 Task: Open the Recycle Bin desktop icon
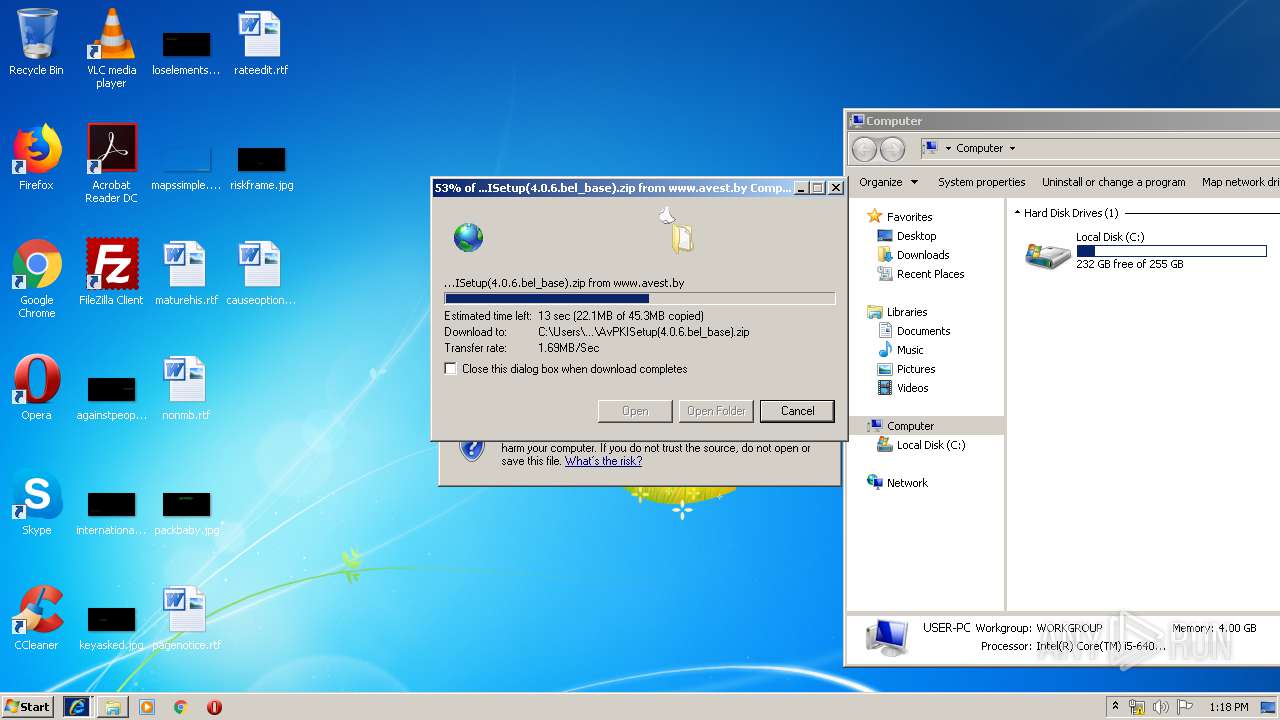36,43
